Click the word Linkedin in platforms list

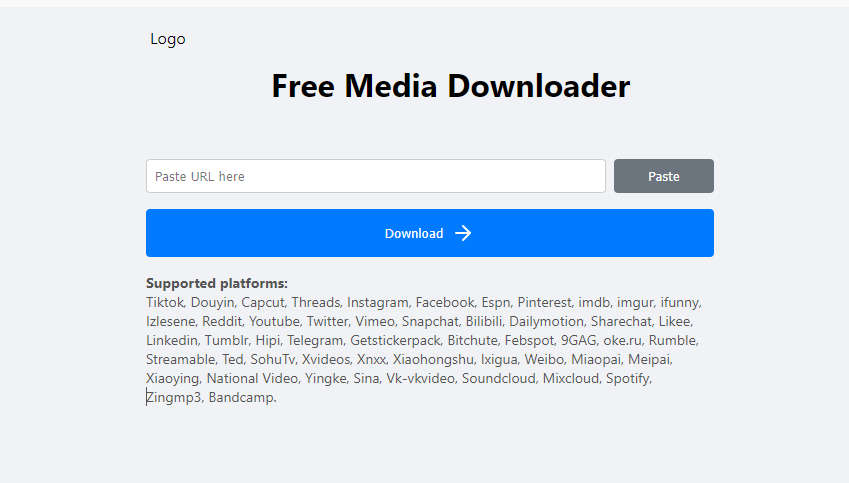172,340
